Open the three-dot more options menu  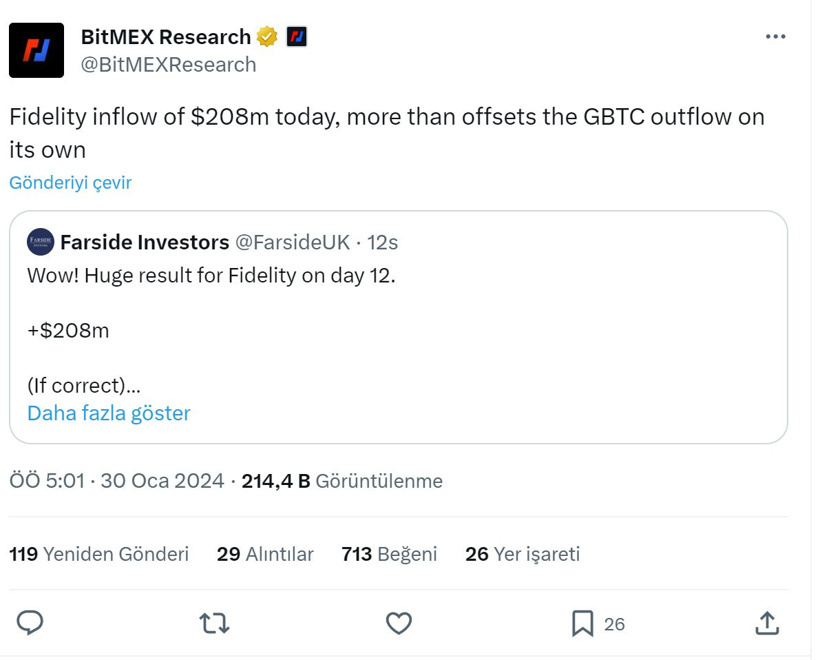click(x=775, y=37)
